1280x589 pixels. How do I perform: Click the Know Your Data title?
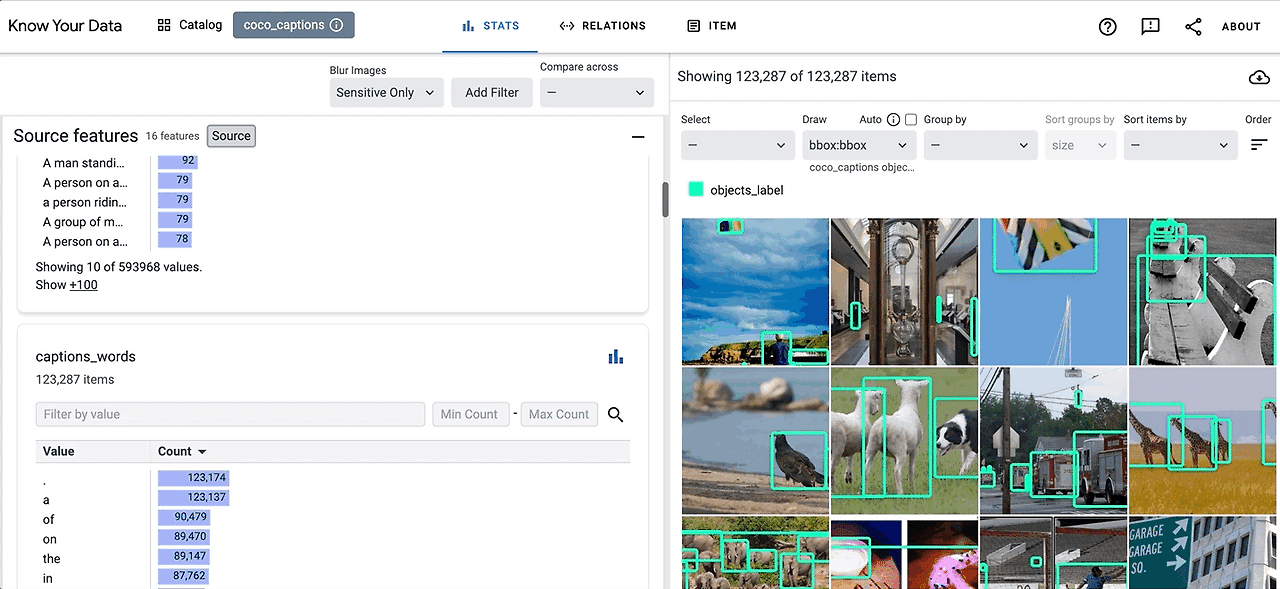click(65, 25)
